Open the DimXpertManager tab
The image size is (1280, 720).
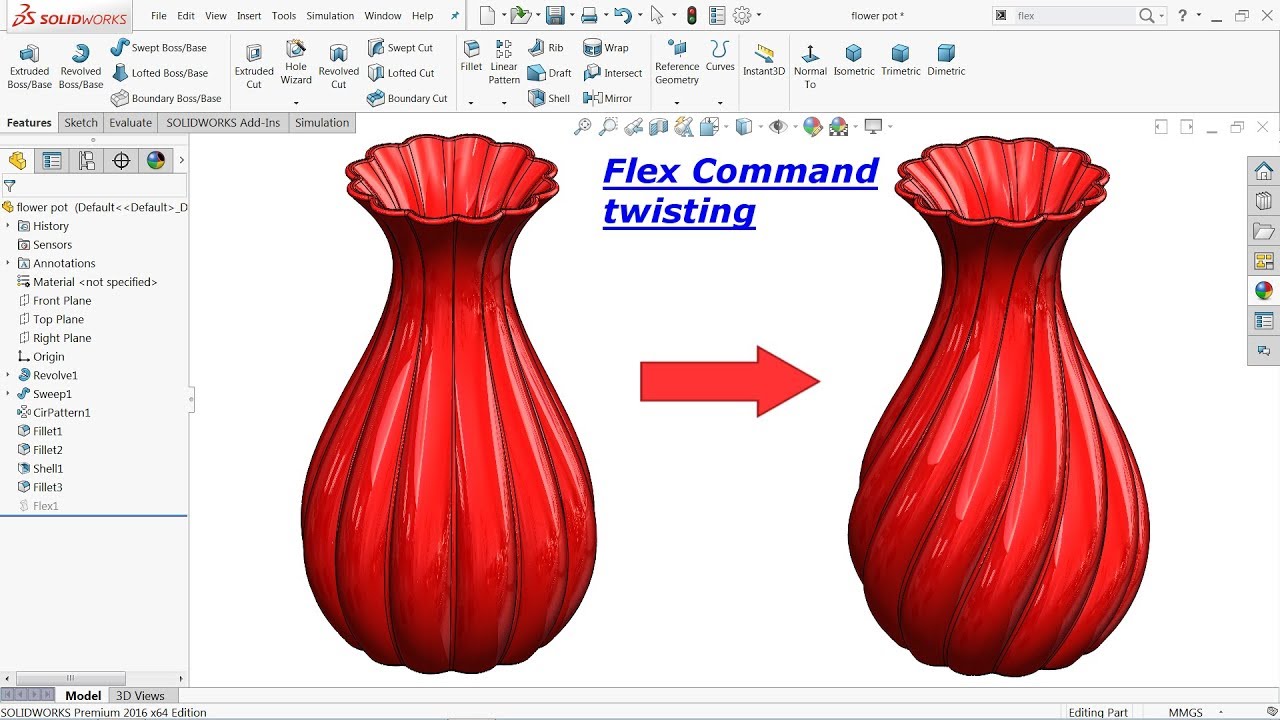(x=121, y=161)
